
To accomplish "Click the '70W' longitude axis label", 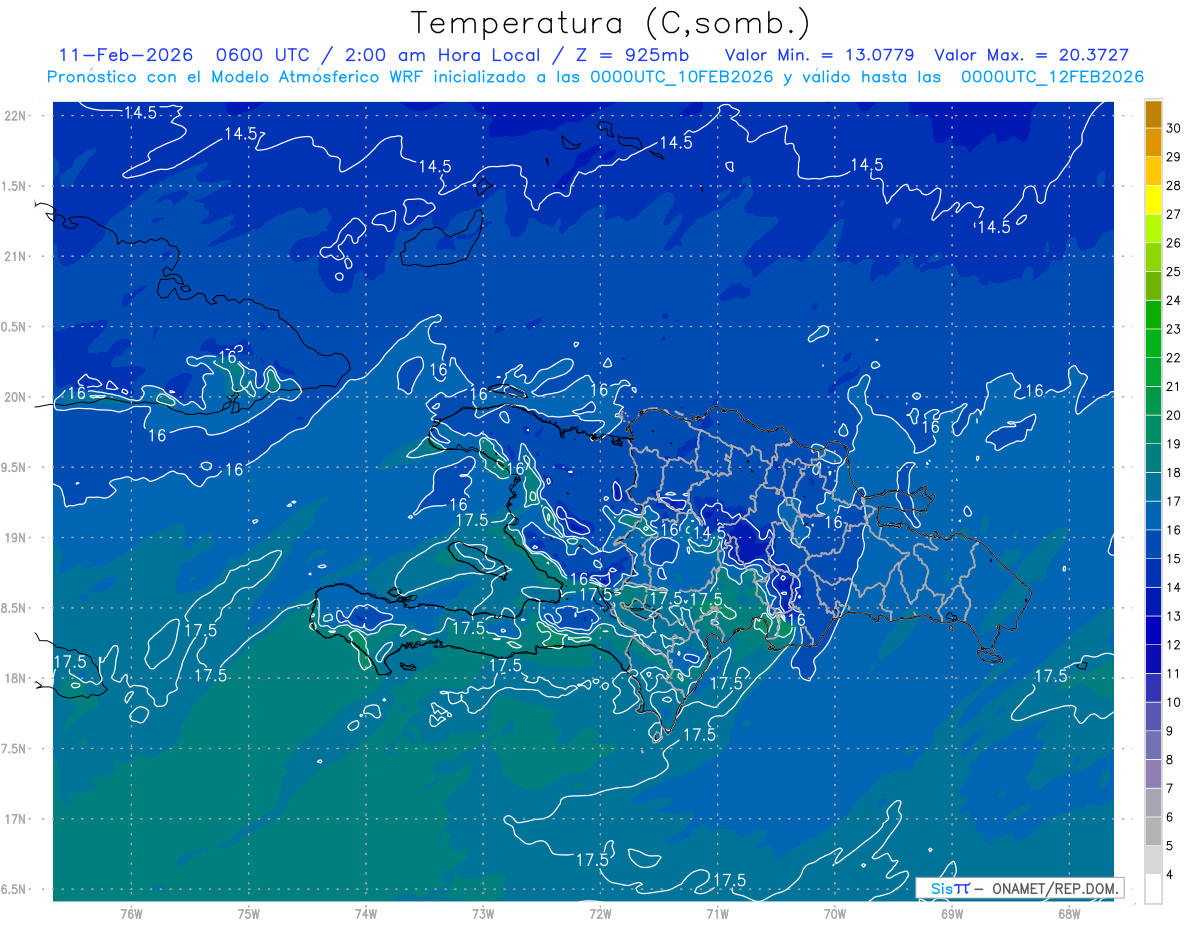I will tap(835, 913).
